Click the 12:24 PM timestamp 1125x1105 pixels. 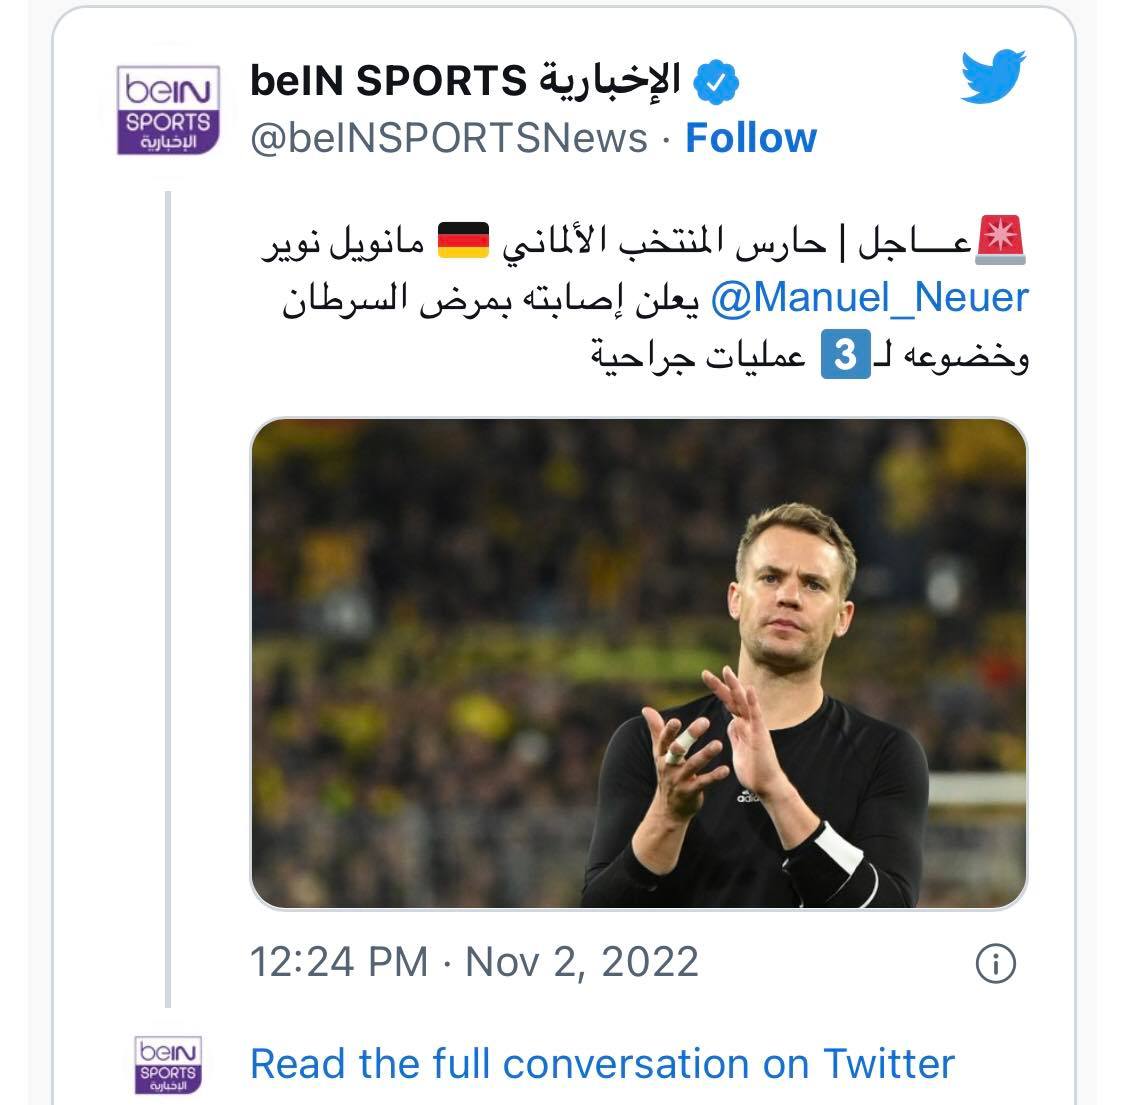[338, 962]
